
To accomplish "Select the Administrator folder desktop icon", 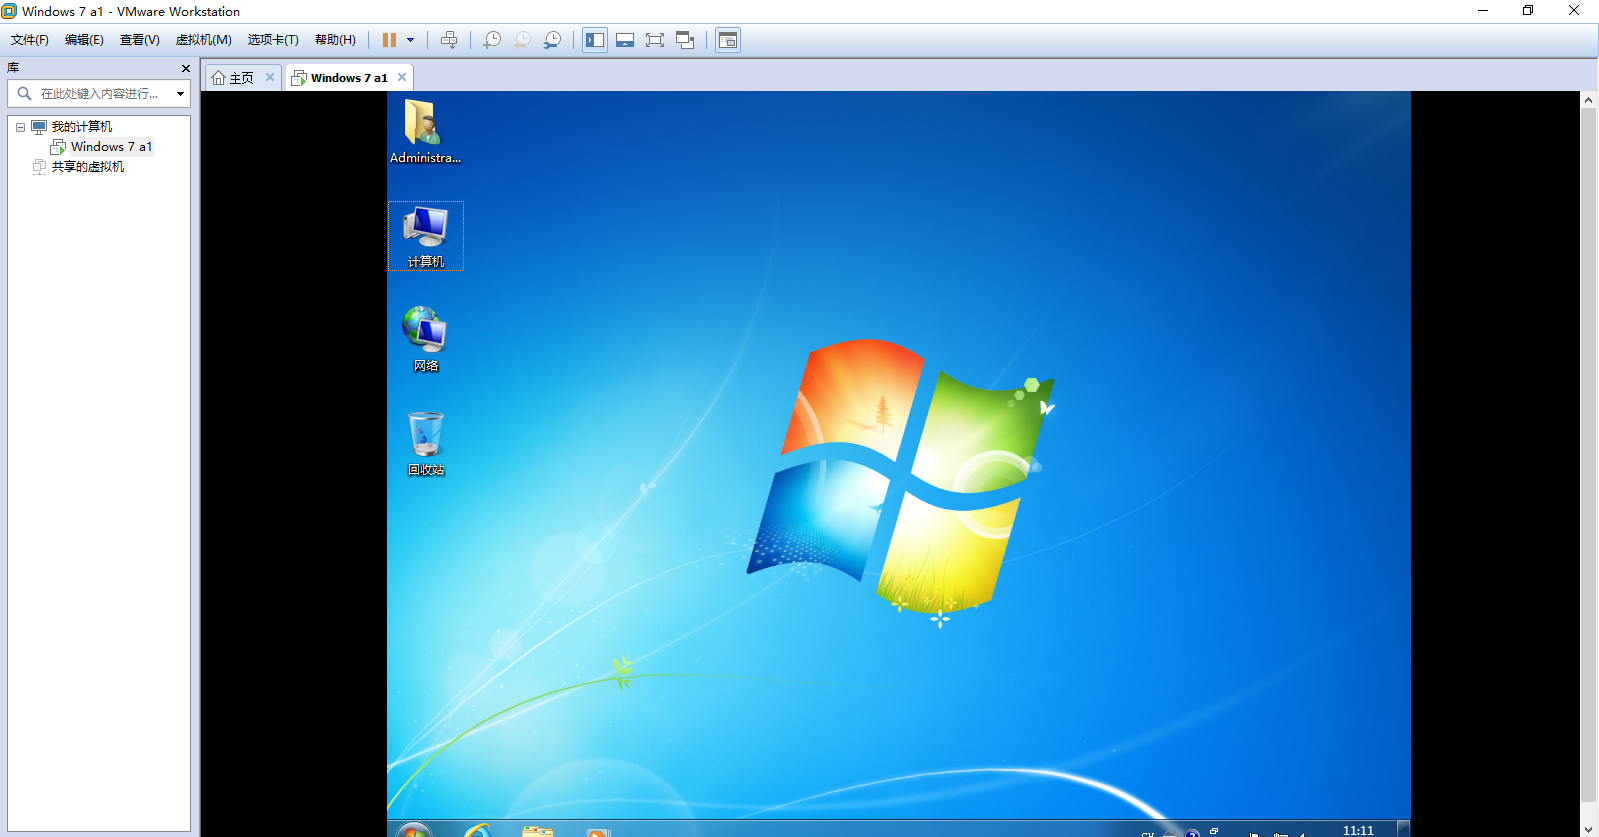I will pyautogui.click(x=425, y=132).
